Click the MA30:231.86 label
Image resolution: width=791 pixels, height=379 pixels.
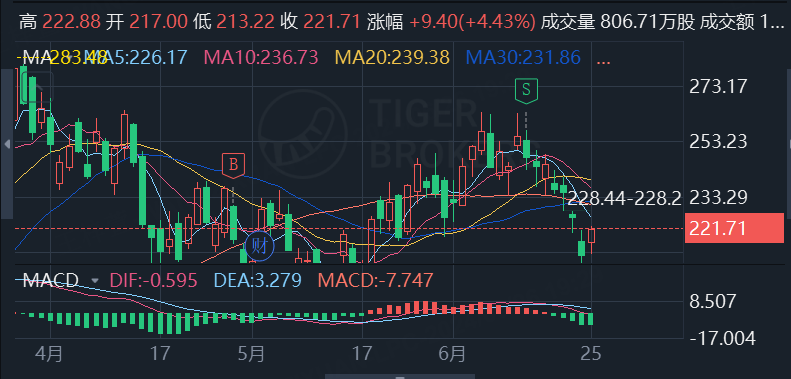tap(523, 58)
